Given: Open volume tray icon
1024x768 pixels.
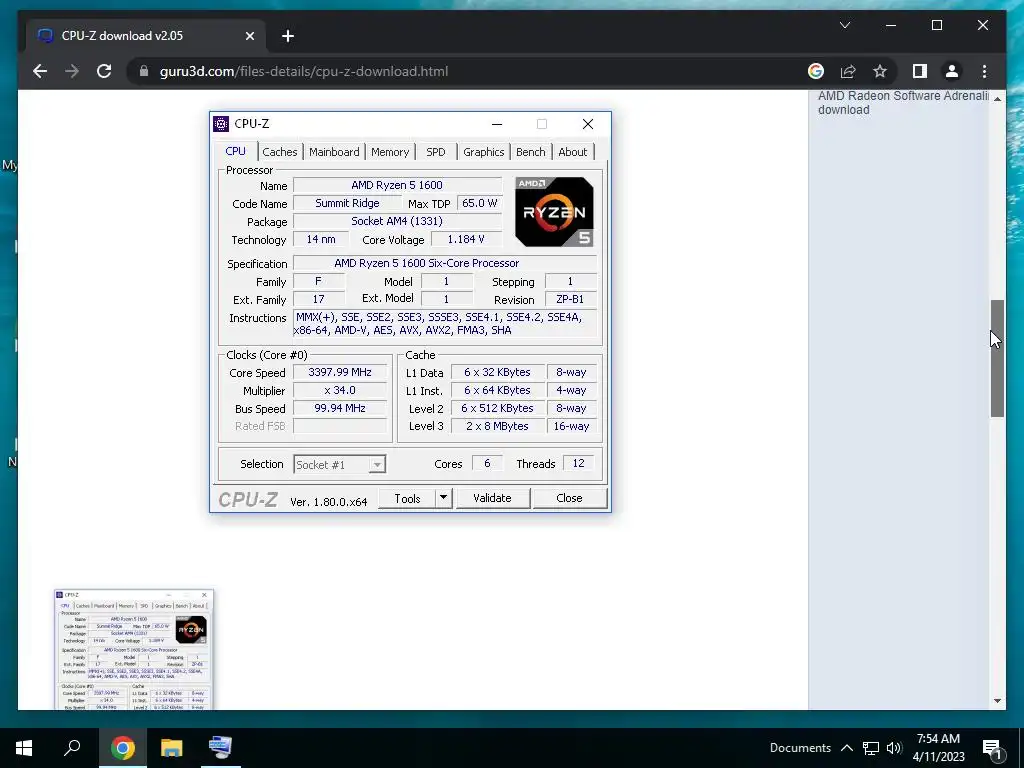Looking at the screenshot, I should click(x=894, y=748).
